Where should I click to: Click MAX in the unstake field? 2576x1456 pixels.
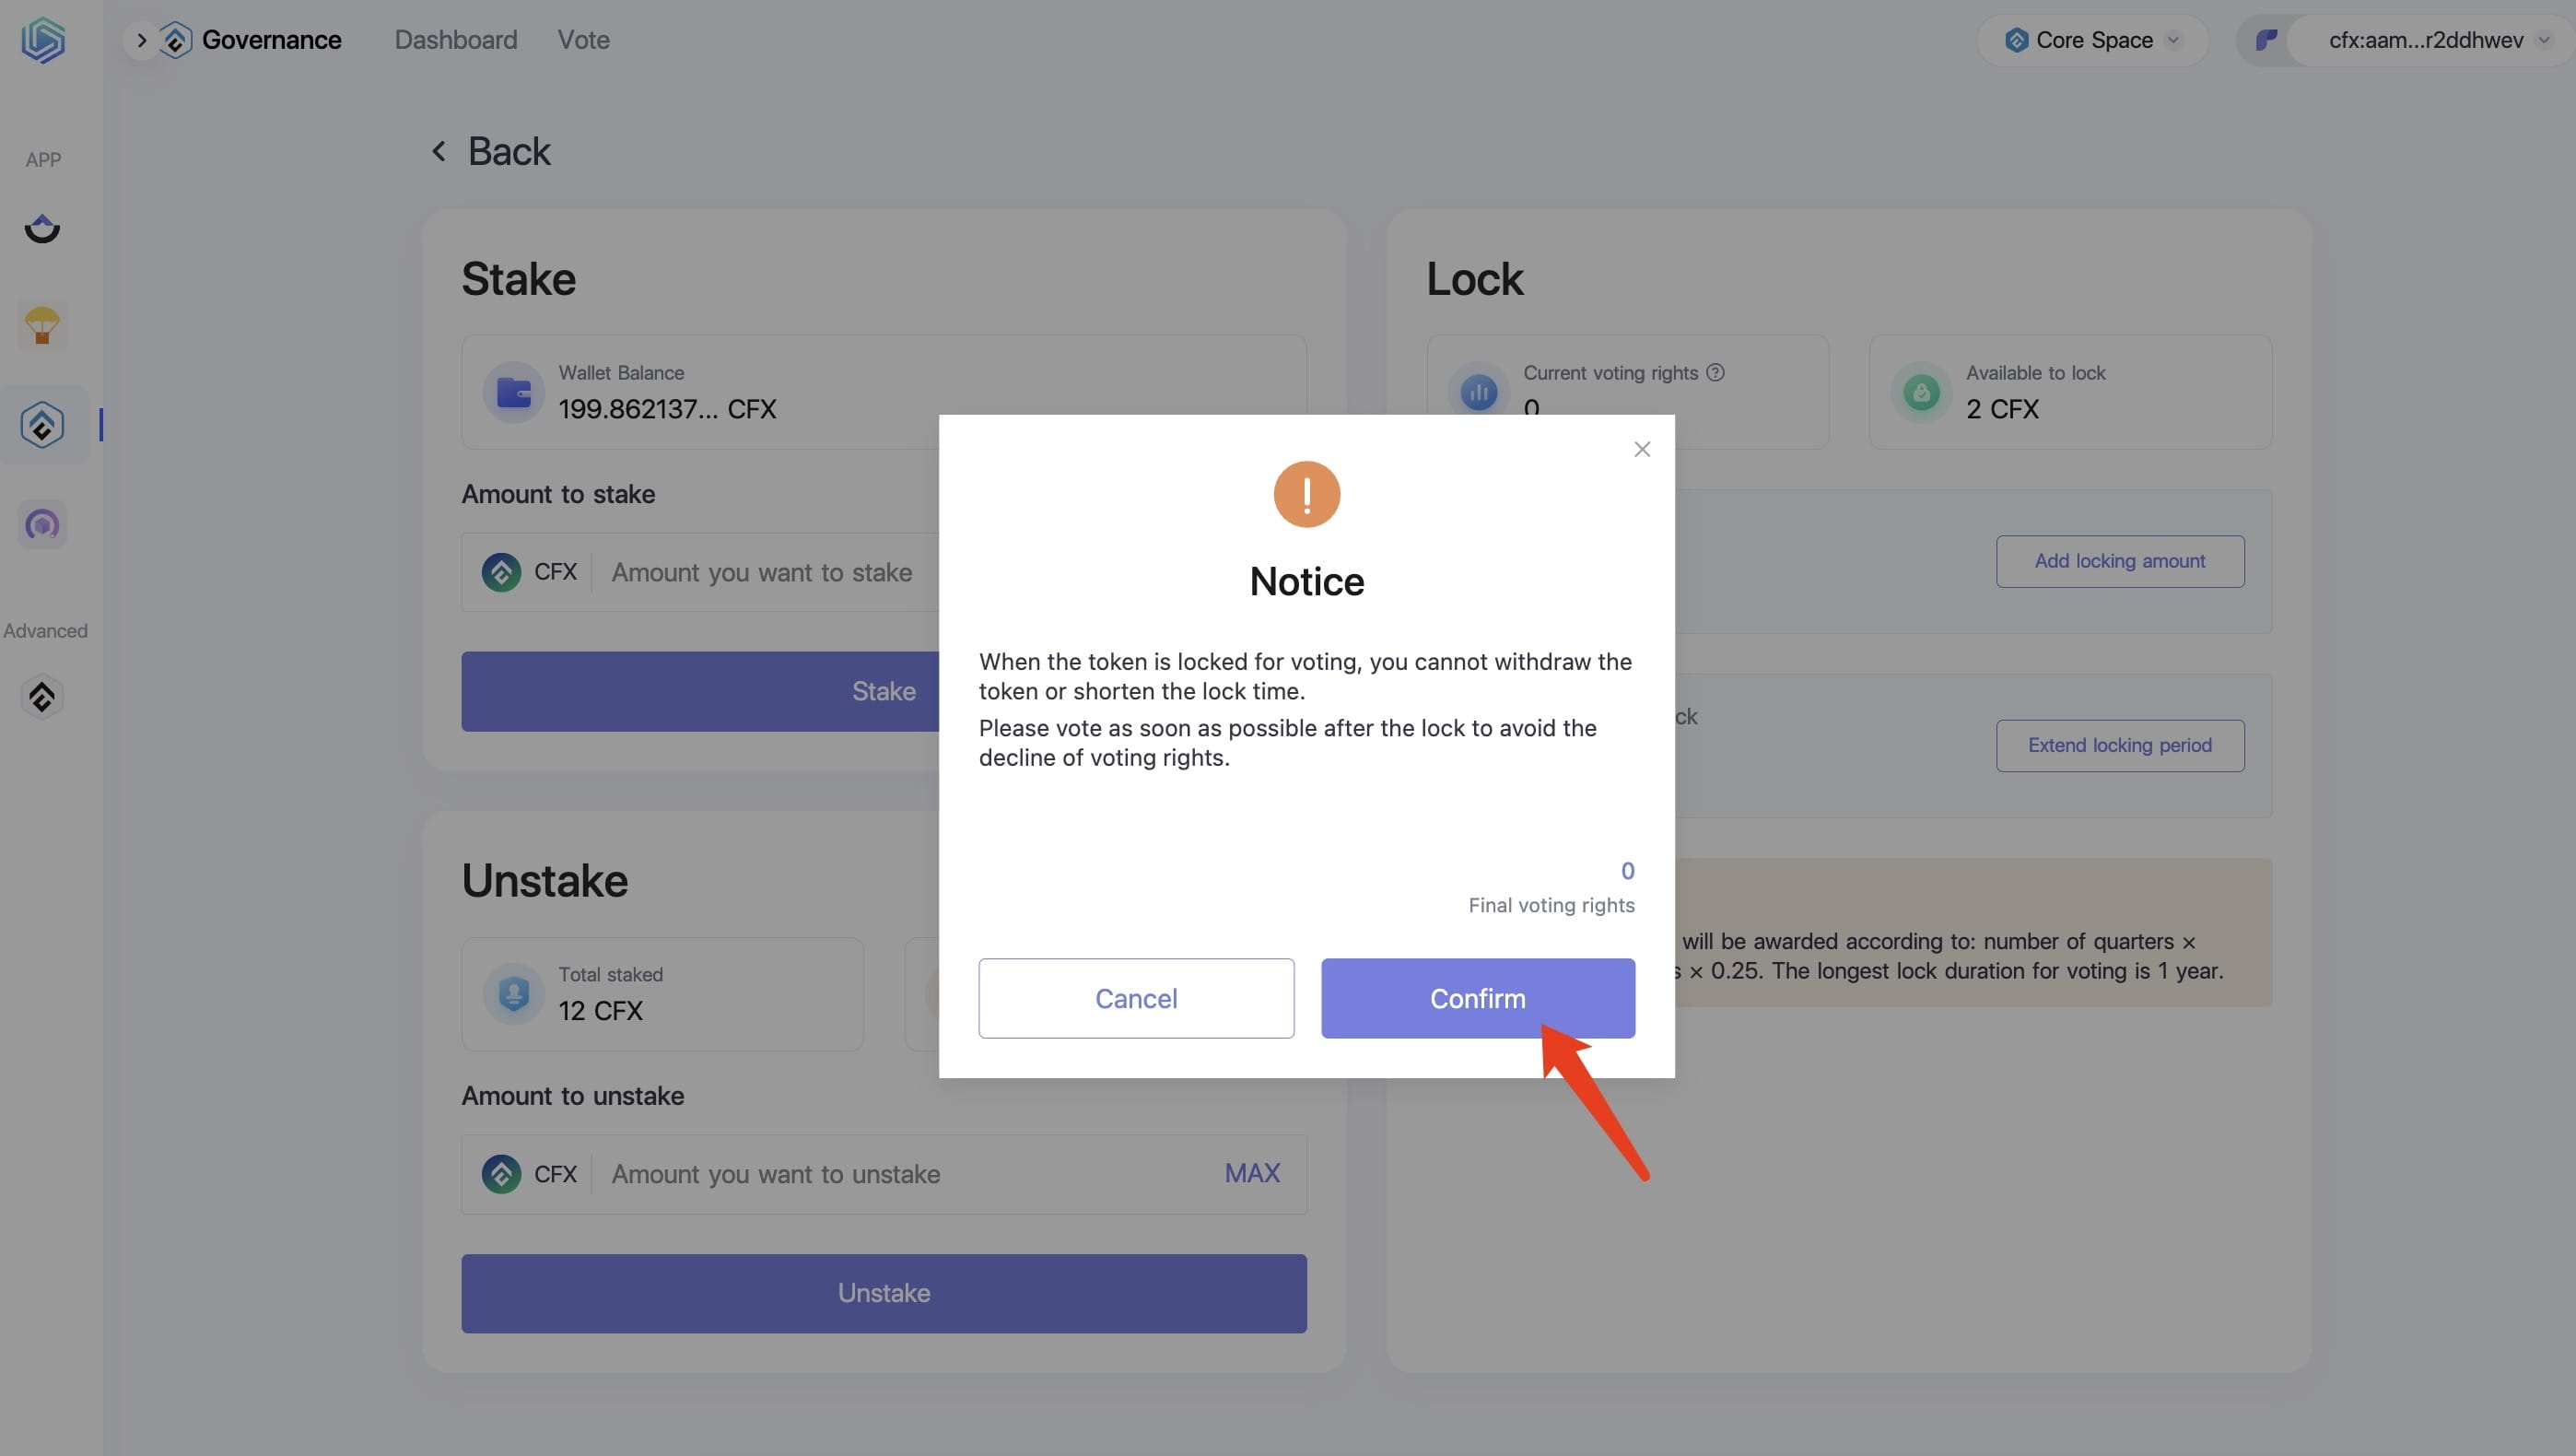[x=1252, y=1173]
